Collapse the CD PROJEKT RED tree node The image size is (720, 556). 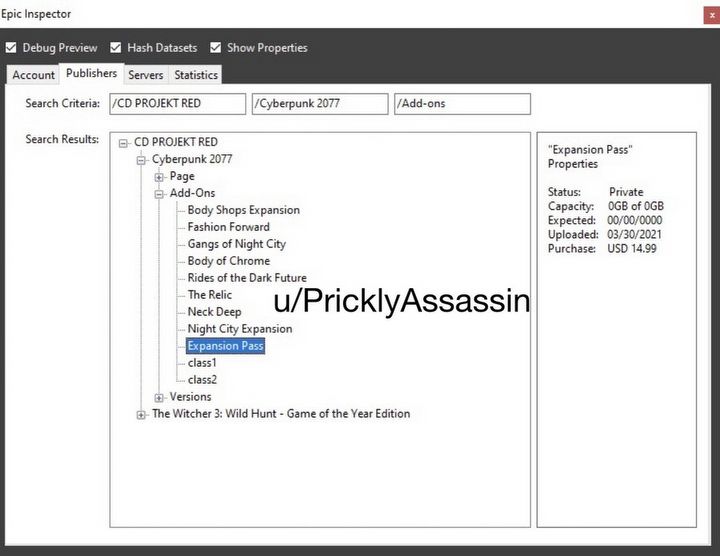[124, 143]
